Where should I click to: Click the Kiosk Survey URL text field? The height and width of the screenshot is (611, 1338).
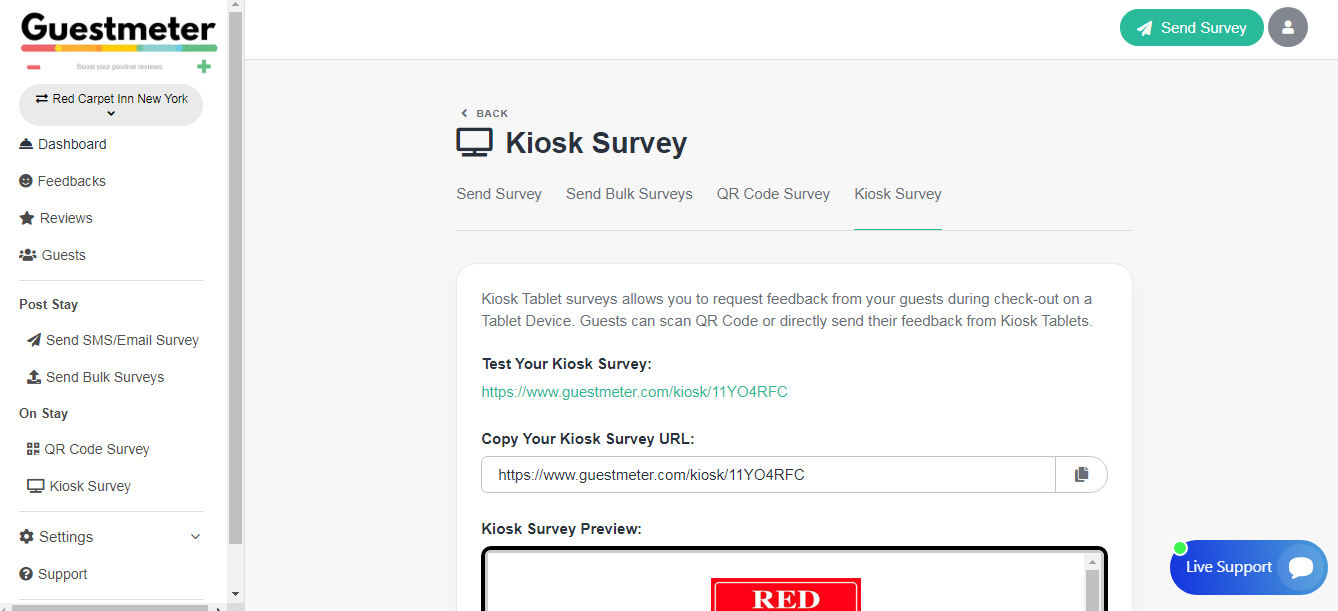(x=767, y=475)
